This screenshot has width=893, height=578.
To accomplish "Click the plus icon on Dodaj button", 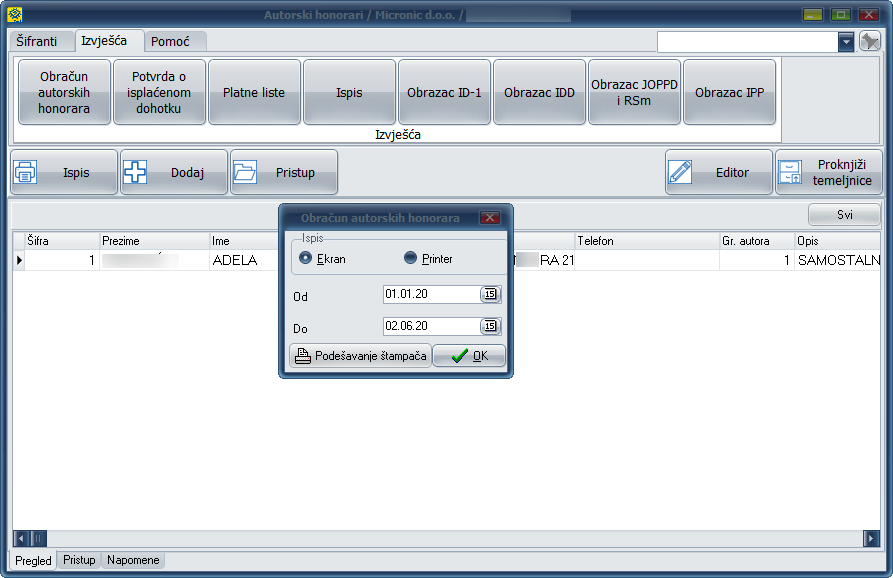I will pos(135,172).
